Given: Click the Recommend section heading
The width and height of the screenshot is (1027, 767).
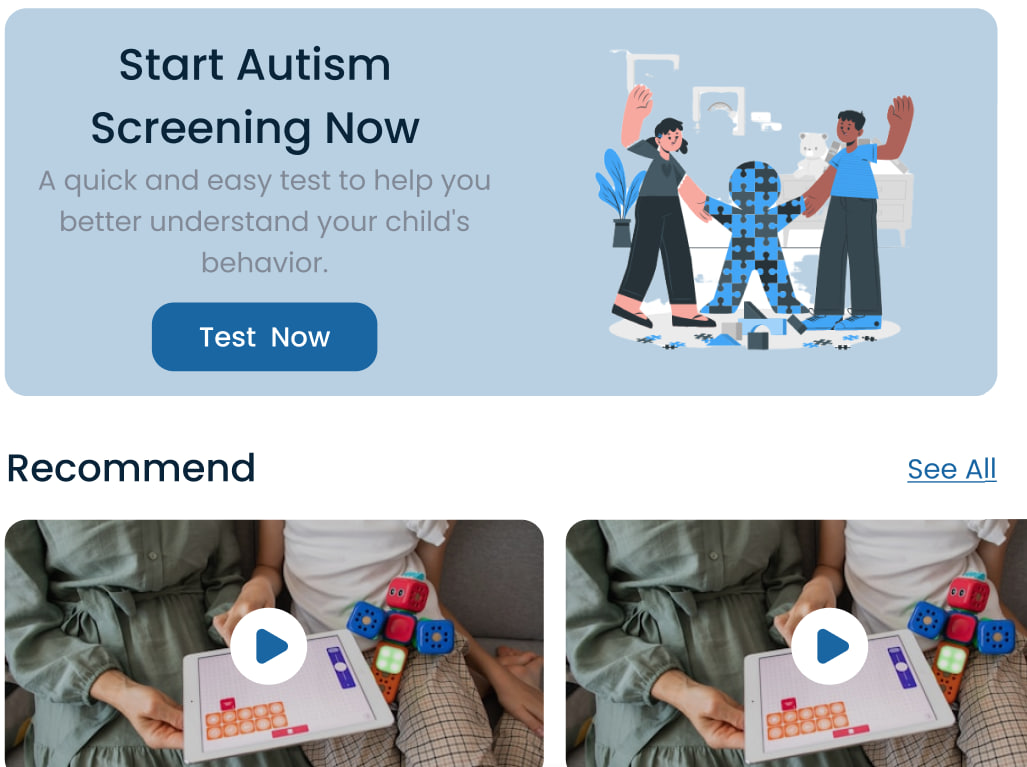Looking at the screenshot, I should point(131,468).
